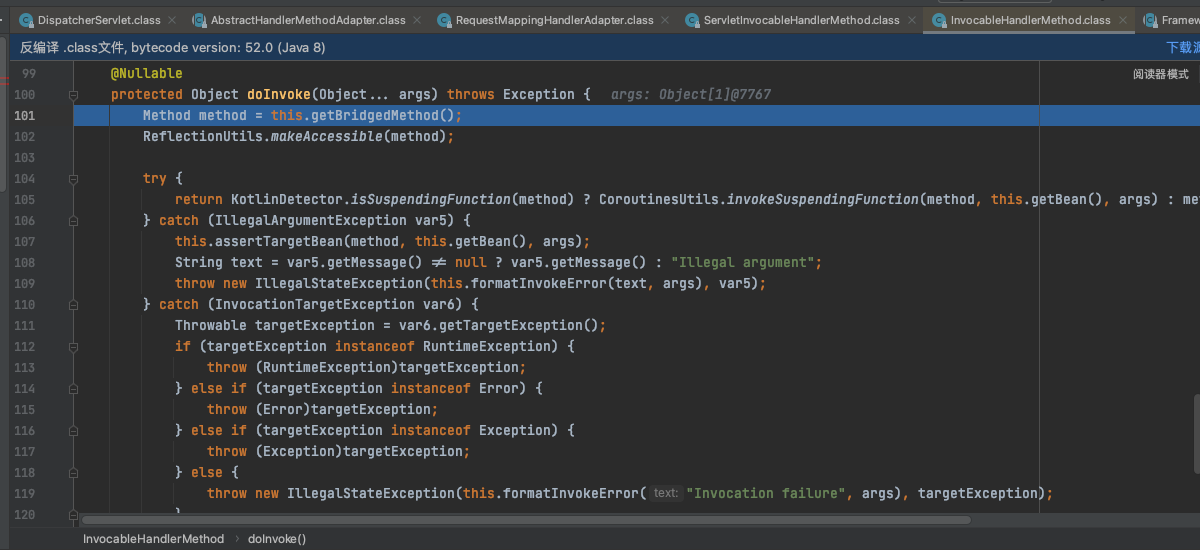Switch to the AbstractHandlerMethodAdapter.class tab
Image resolution: width=1200 pixels, height=550 pixels.
307,20
